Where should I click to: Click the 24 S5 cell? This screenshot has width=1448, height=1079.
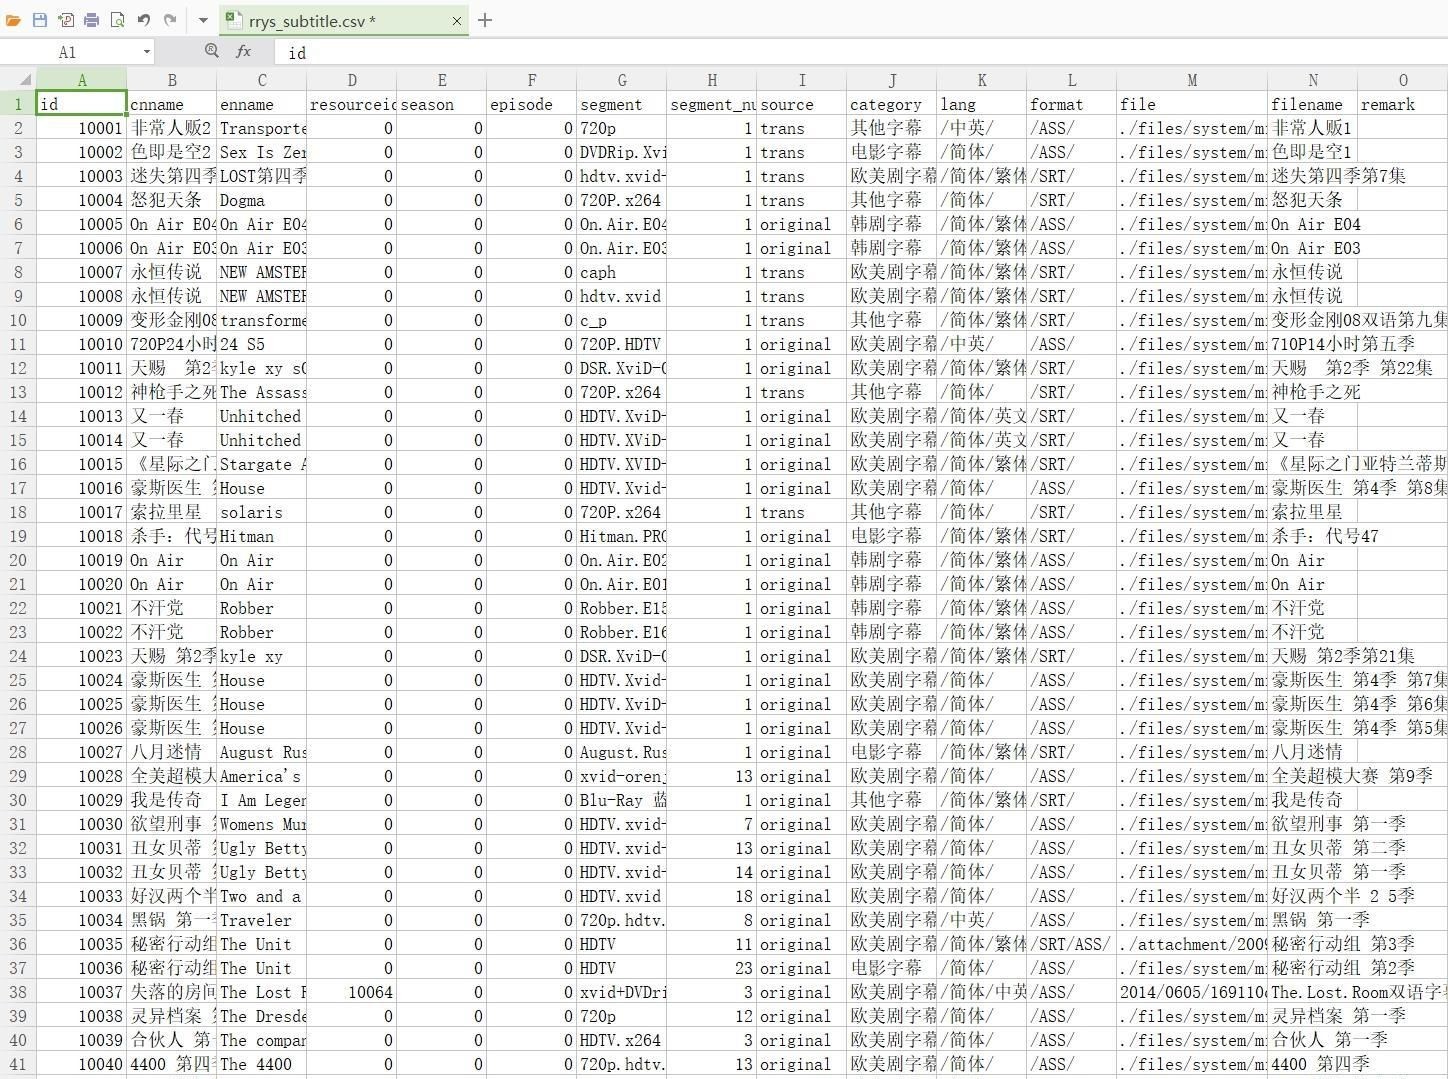pyautogui.click(x=262, y=344)
